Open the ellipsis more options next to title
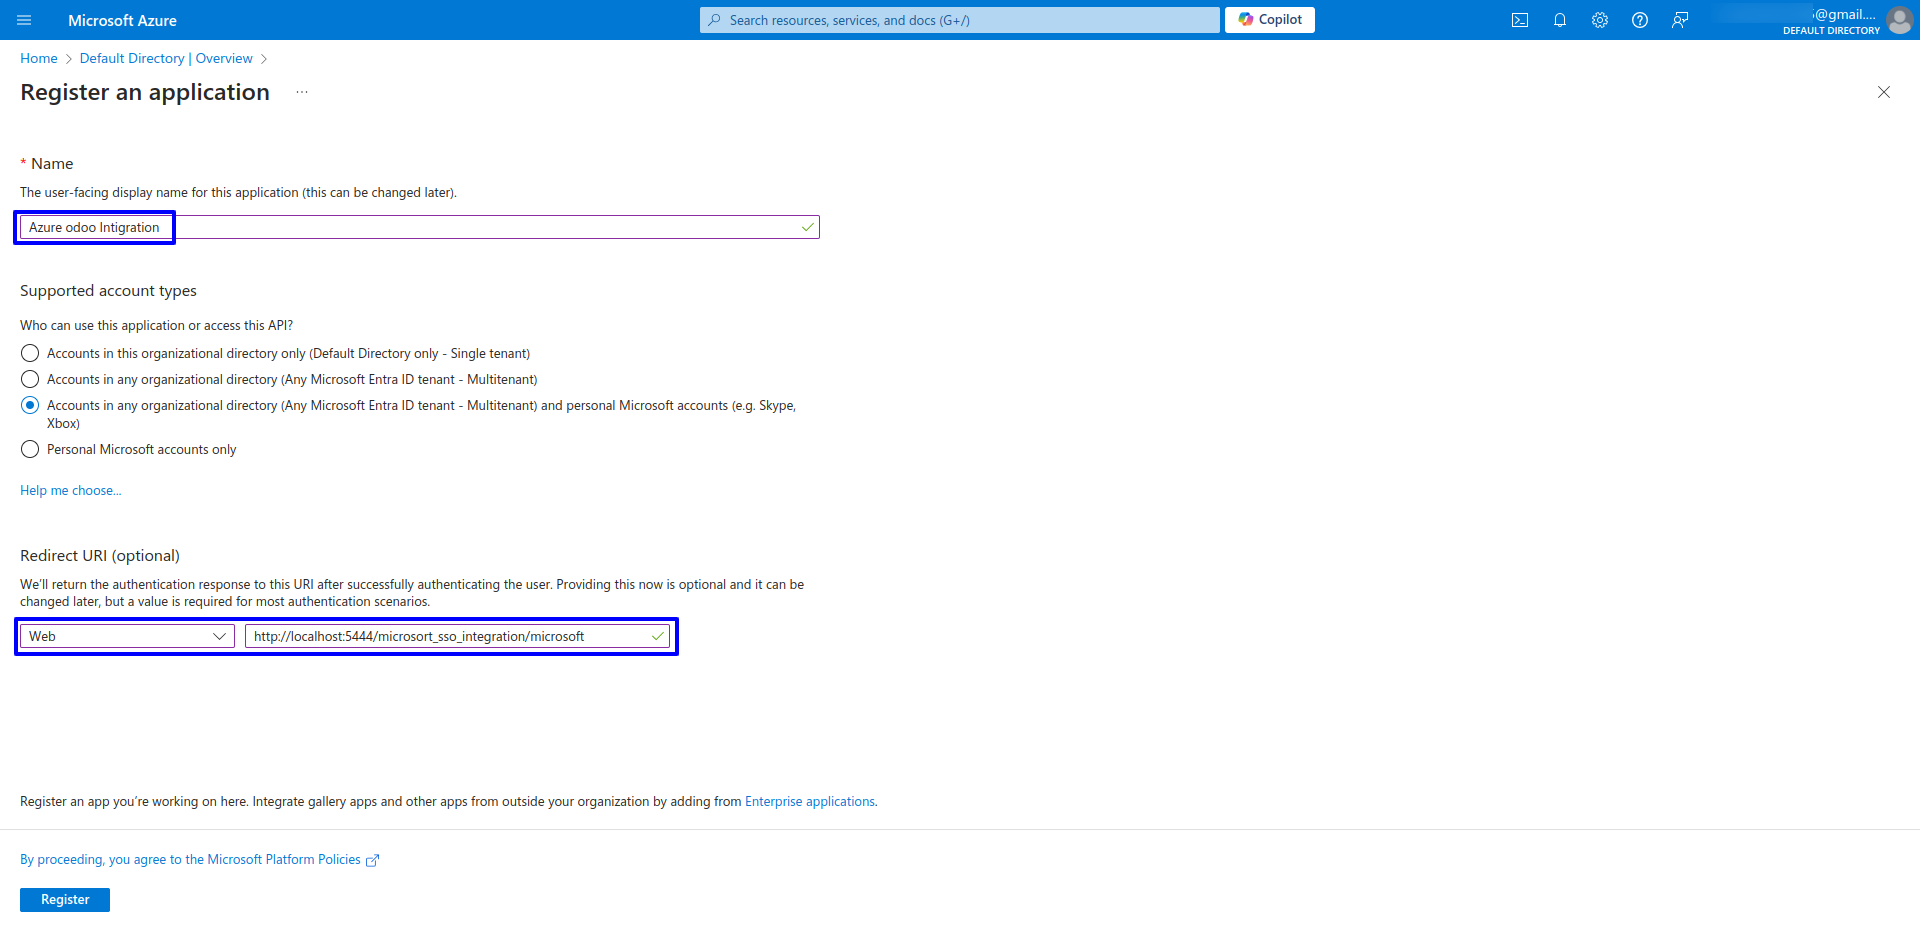1920x932 pixels. tap(302, 92)
